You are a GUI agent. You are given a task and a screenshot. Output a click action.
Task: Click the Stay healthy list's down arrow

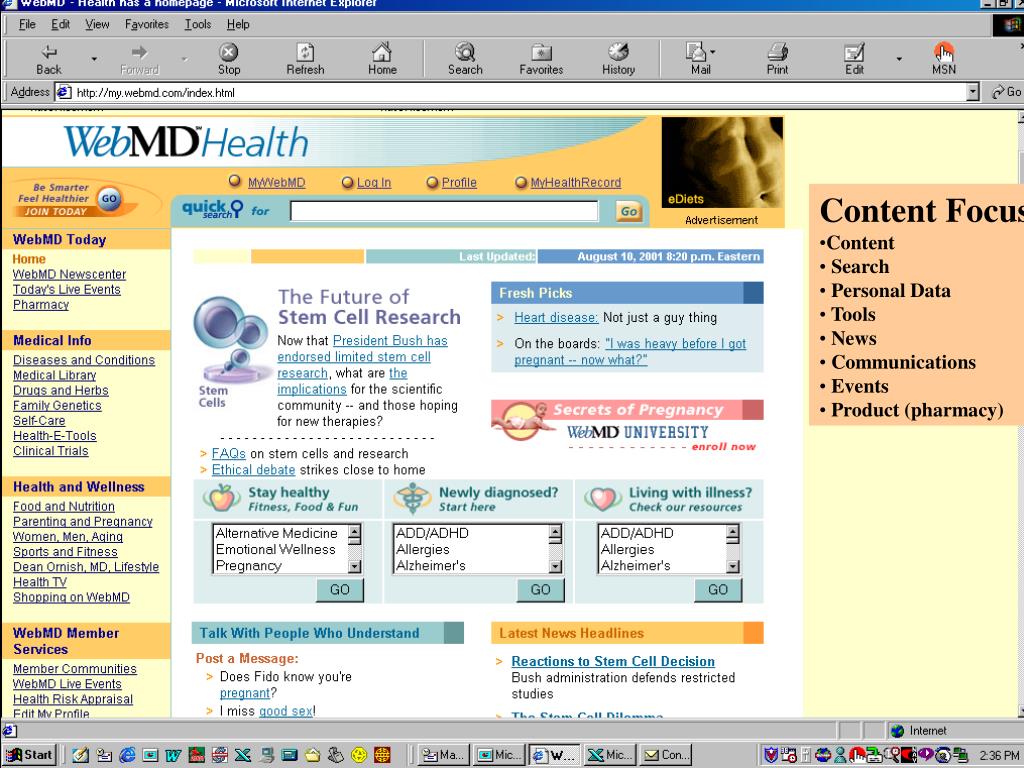(355, 566)
